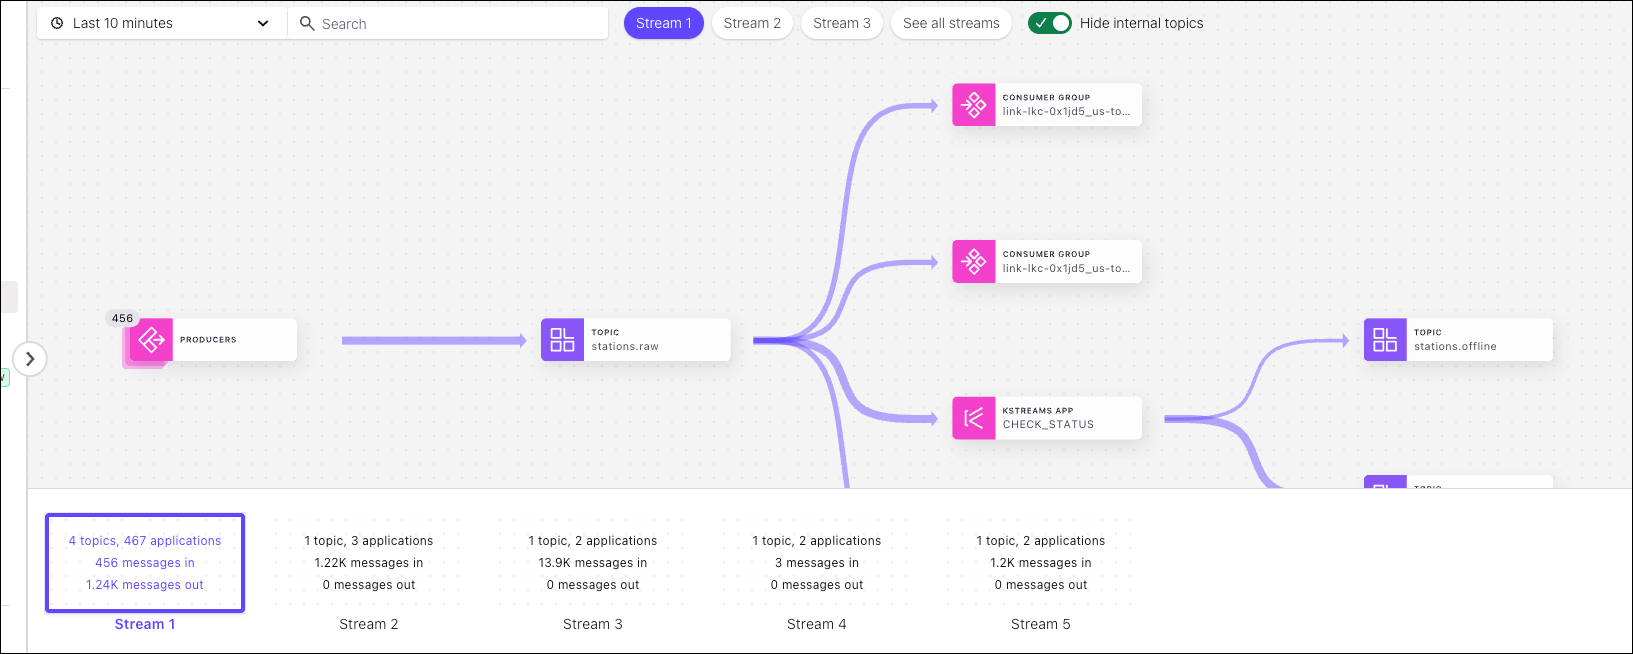Click the top consumer group icon
1633x654 pixels.
point(973,104)
